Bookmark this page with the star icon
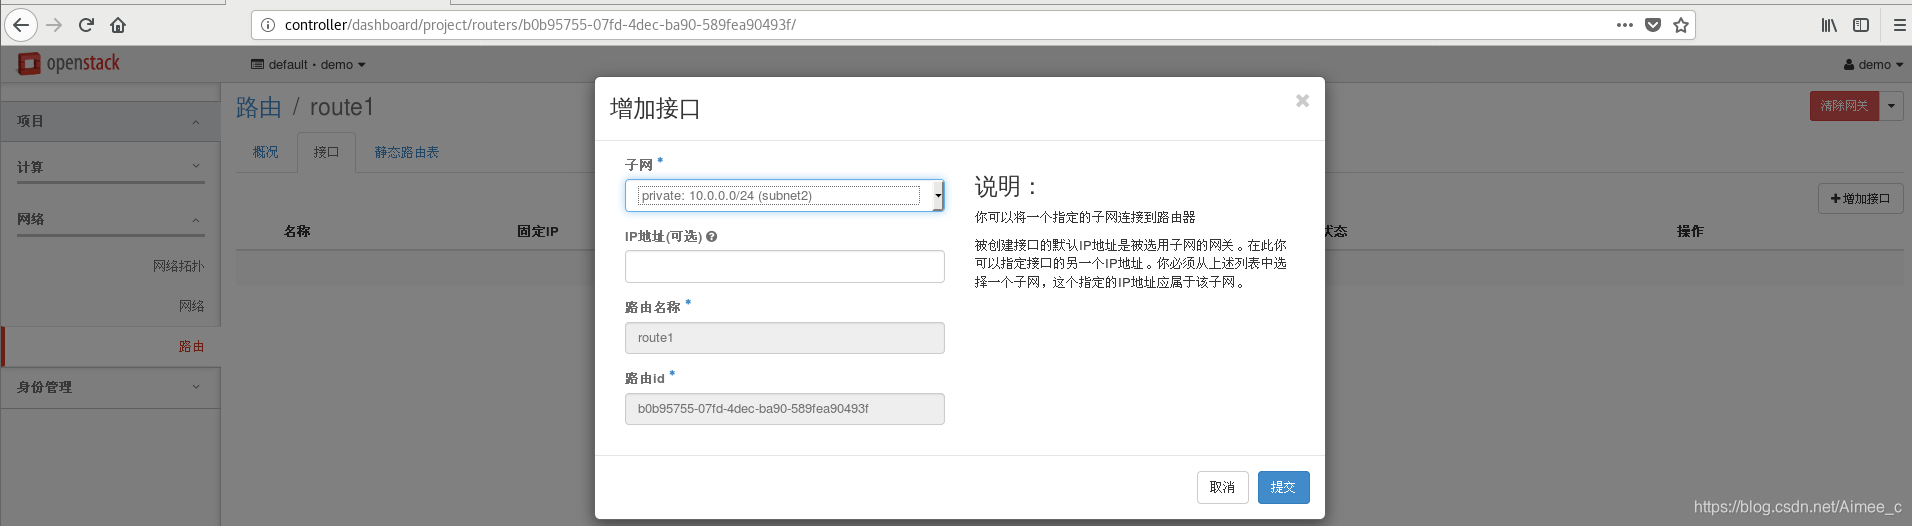The image size is (1912, 526). [1681, 25]
